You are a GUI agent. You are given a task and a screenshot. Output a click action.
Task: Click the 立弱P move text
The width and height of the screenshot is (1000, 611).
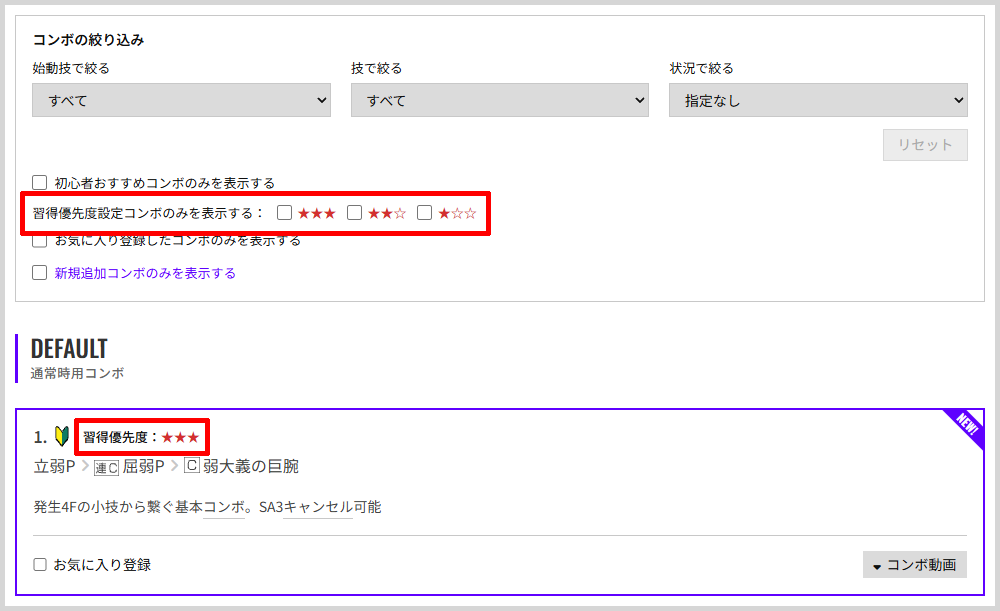pos(55,467)
